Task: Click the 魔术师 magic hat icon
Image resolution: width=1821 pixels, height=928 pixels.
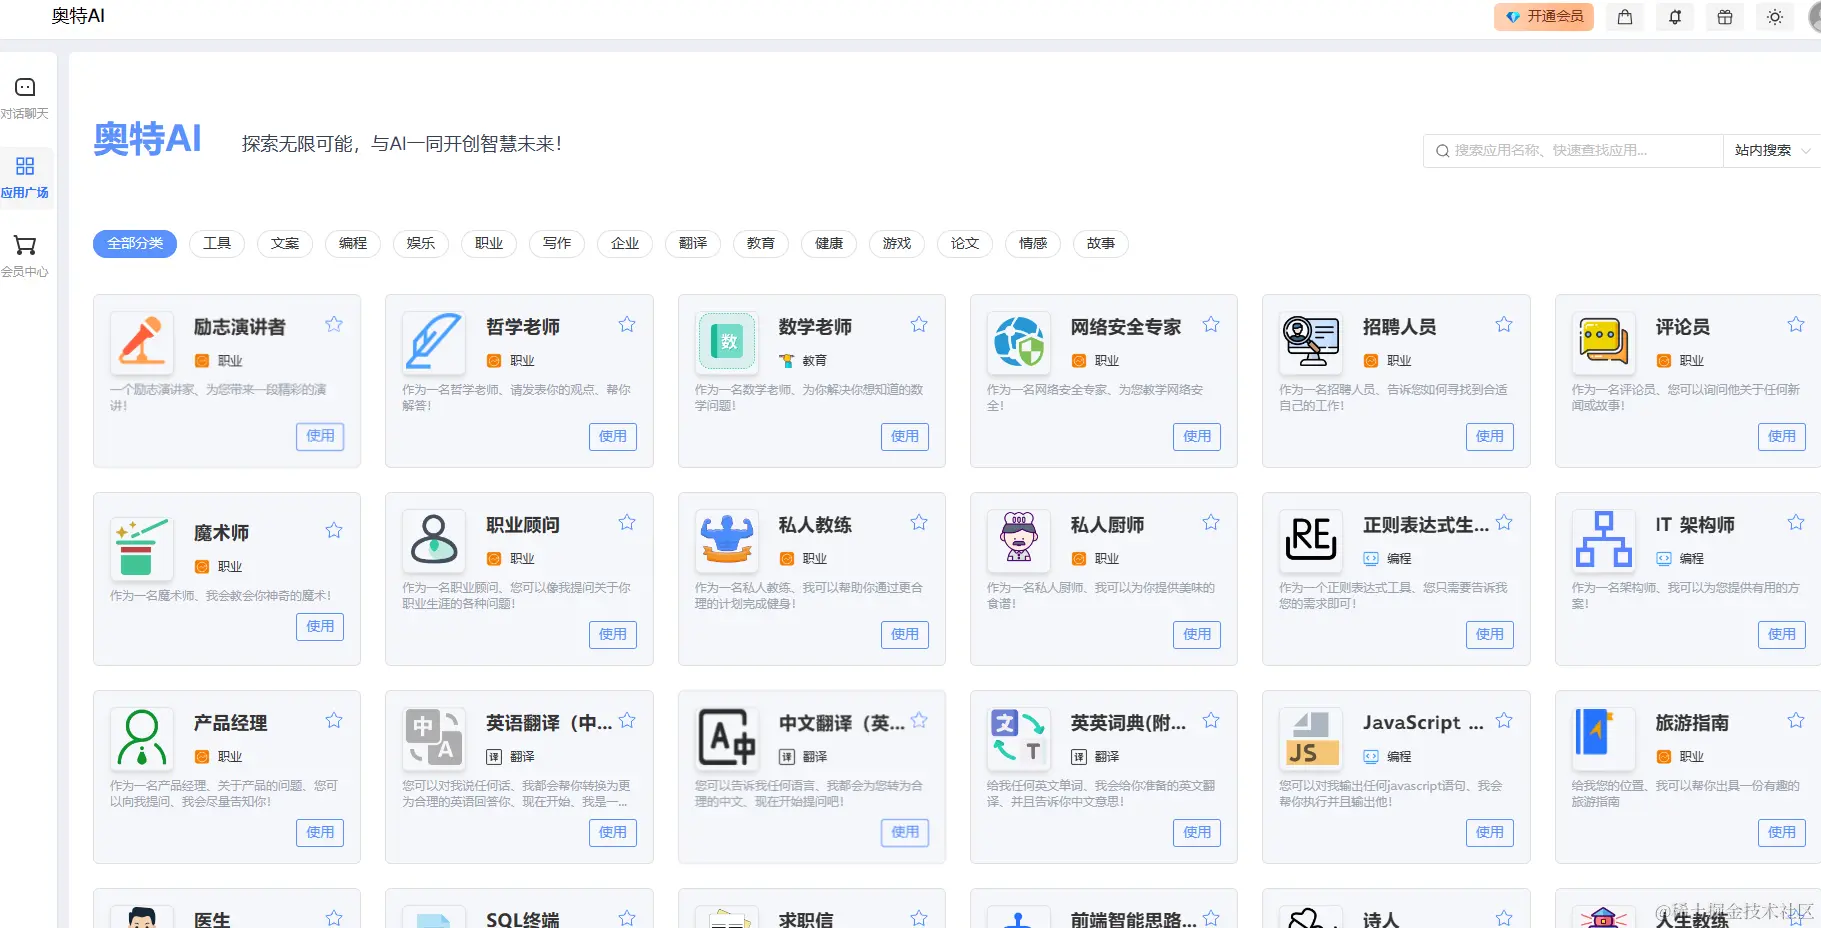Action: [x=142, y=548]
